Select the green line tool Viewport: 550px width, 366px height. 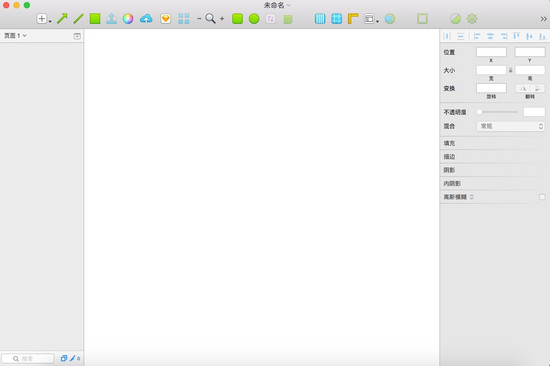click(78, 19)
